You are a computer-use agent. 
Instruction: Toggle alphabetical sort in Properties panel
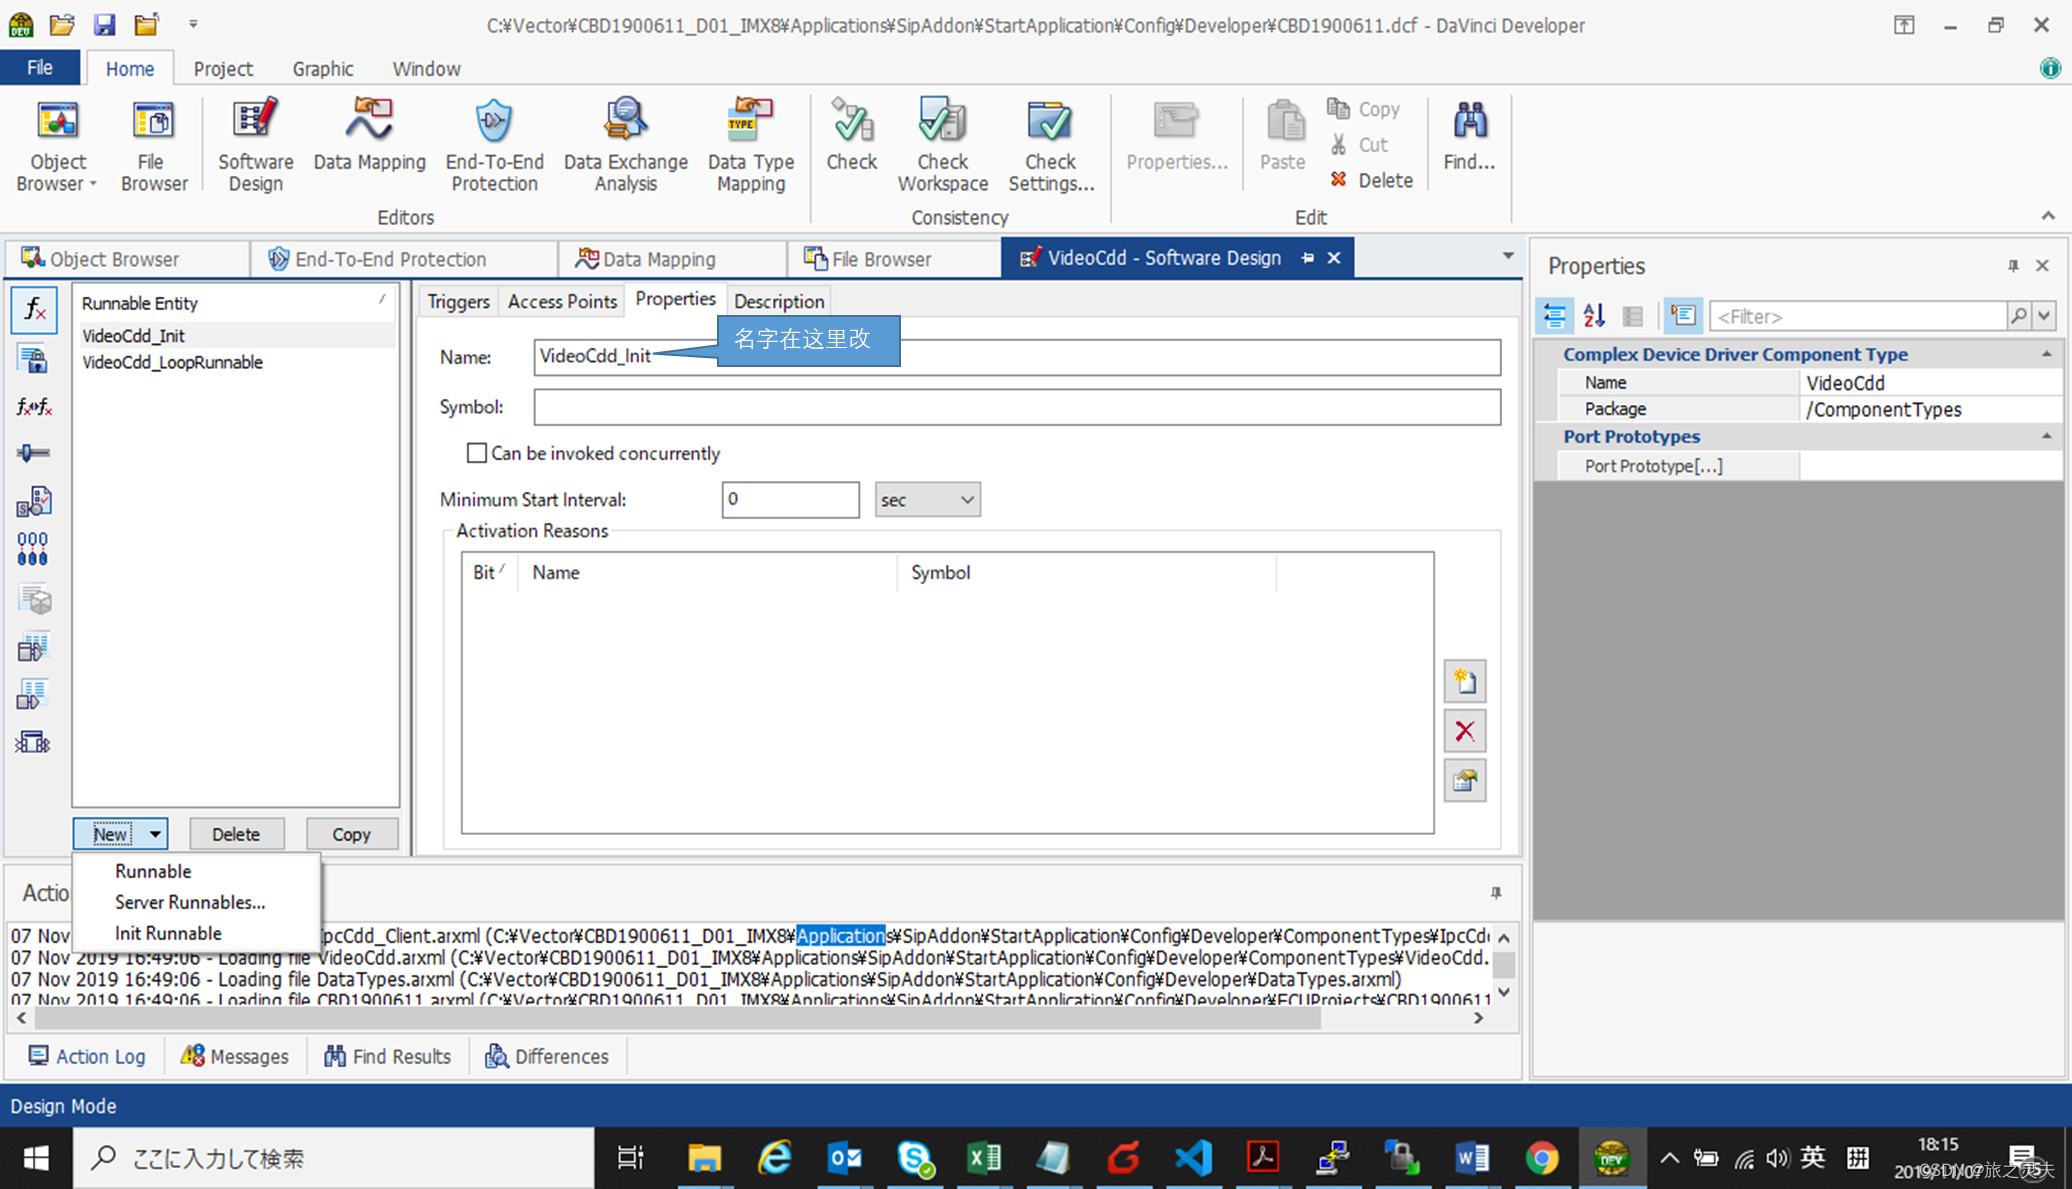pos(1594,316)
